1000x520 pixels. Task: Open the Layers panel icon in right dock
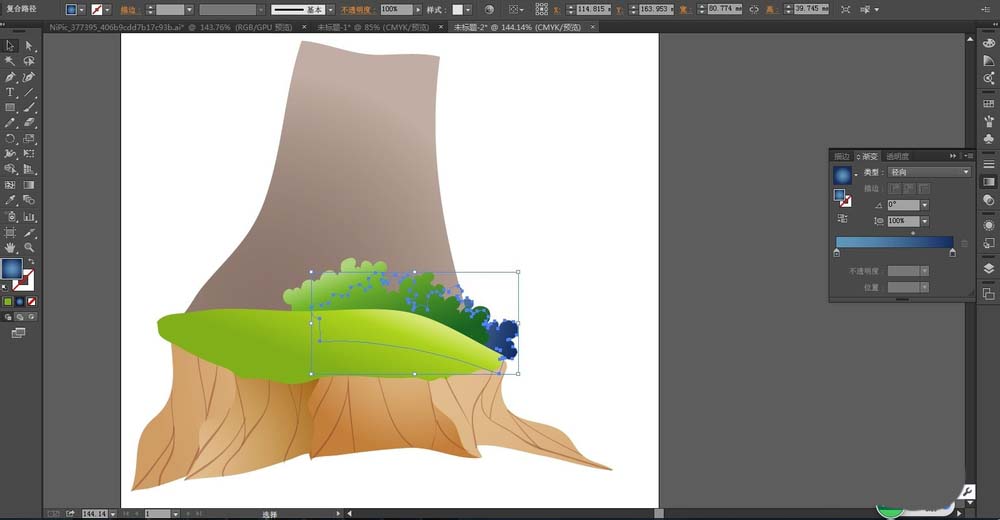click(989, 268)
